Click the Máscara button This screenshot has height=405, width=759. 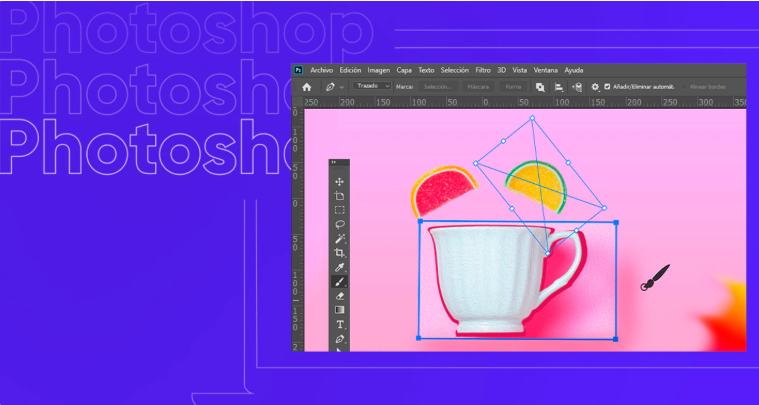(479, 87)
